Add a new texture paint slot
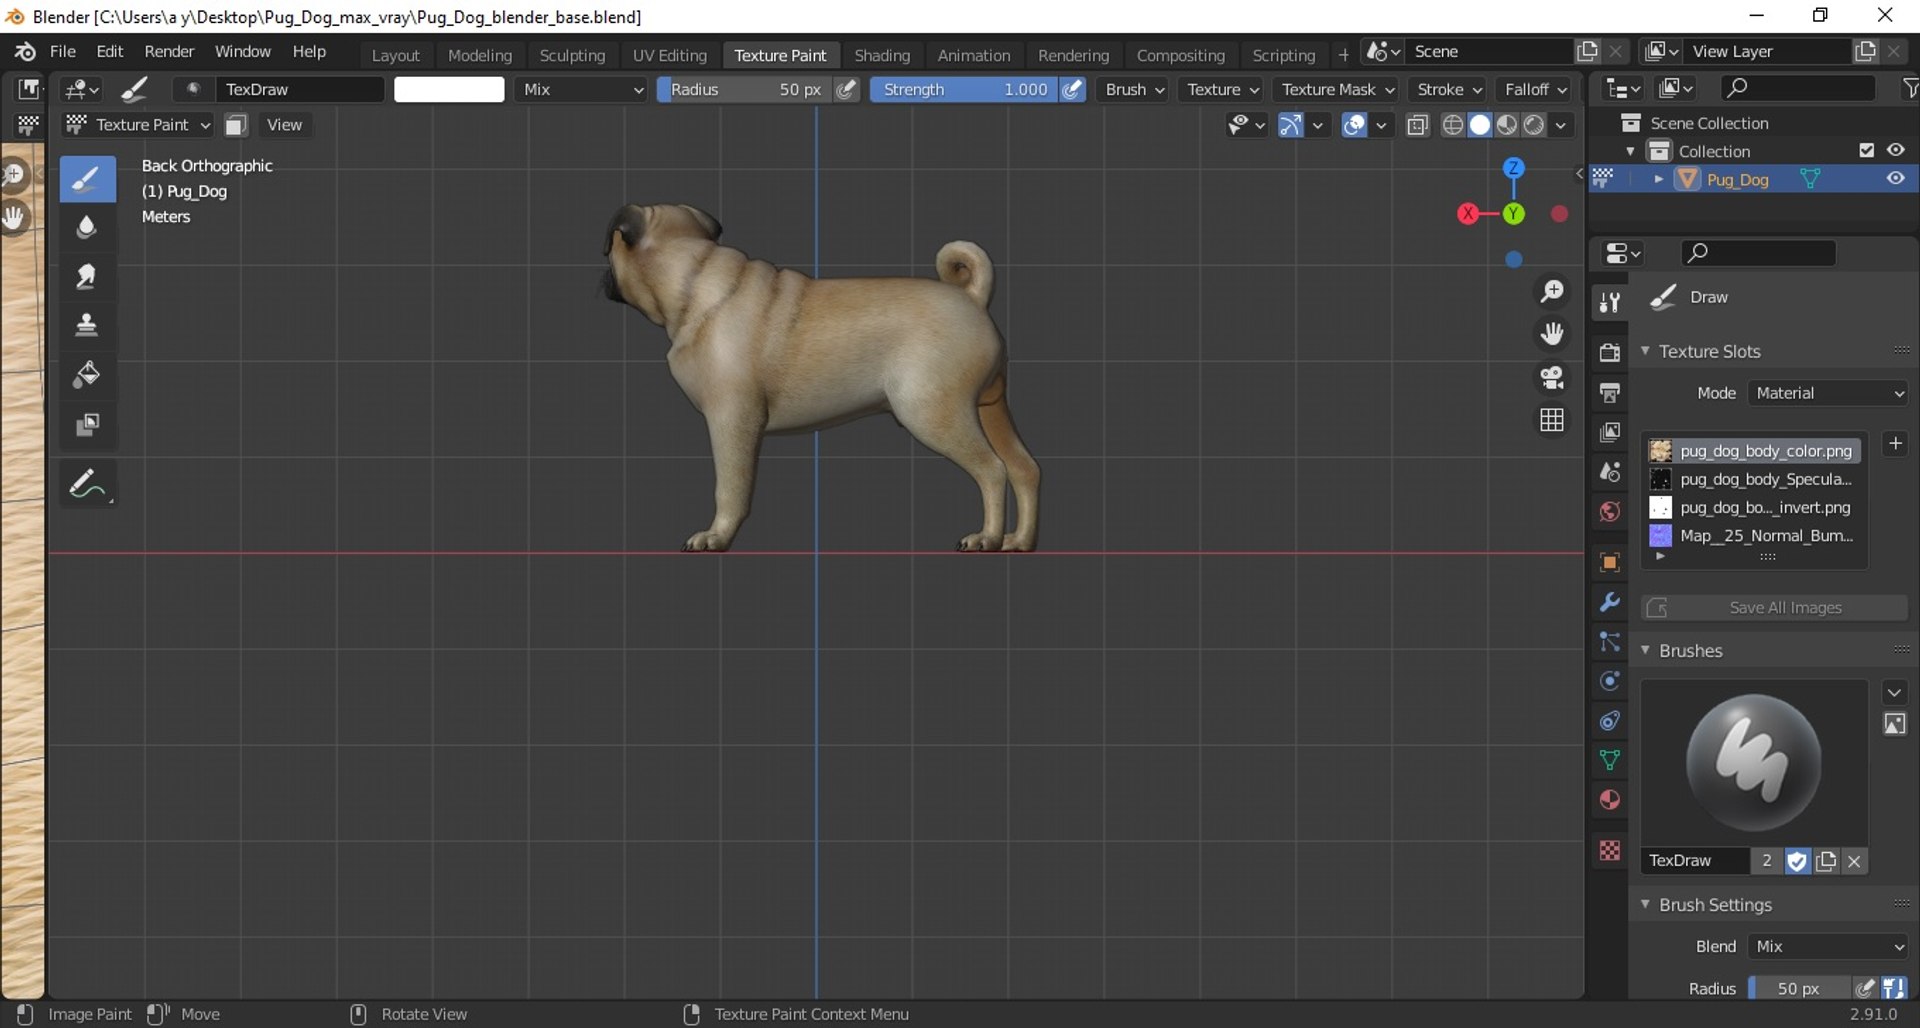This screenshot has height=1028, width=1920. [x=1895, y=443]
